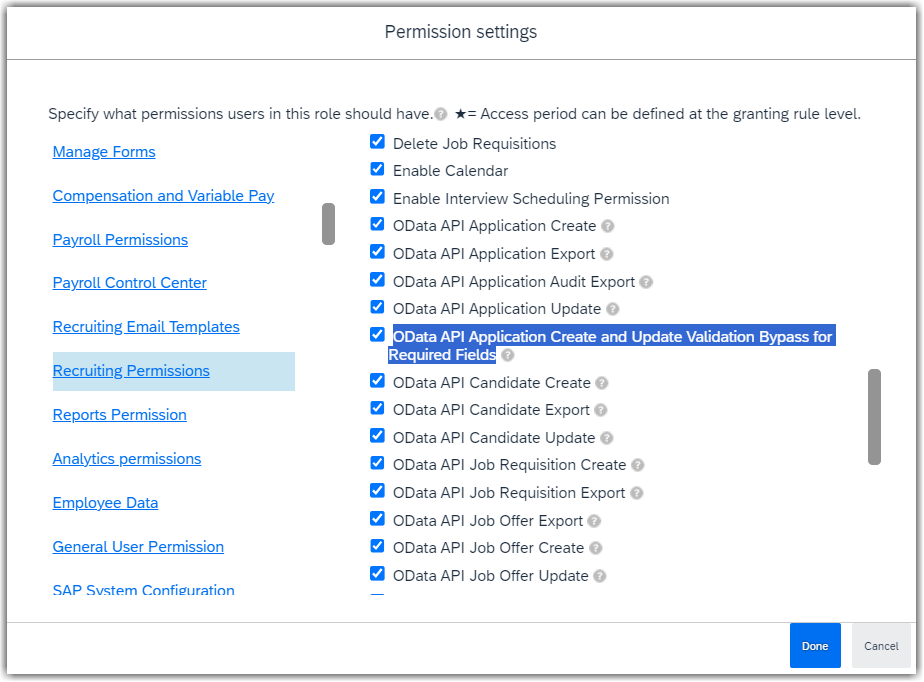The image size is (924, 682).
Task: Open Employee Data permission category
Action: tap(105, 503)
